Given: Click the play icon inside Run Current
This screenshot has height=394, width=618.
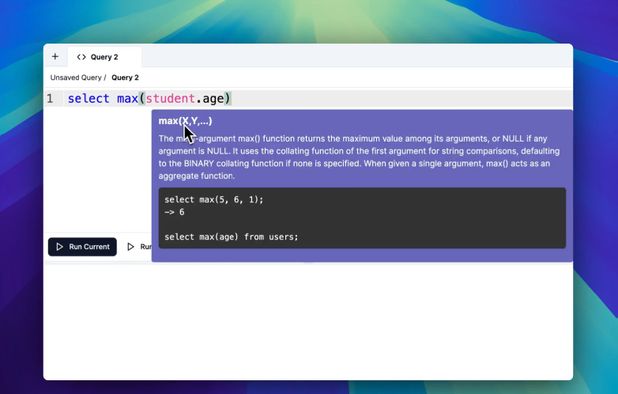Looking at the screenshot, I should coord(60,247).
